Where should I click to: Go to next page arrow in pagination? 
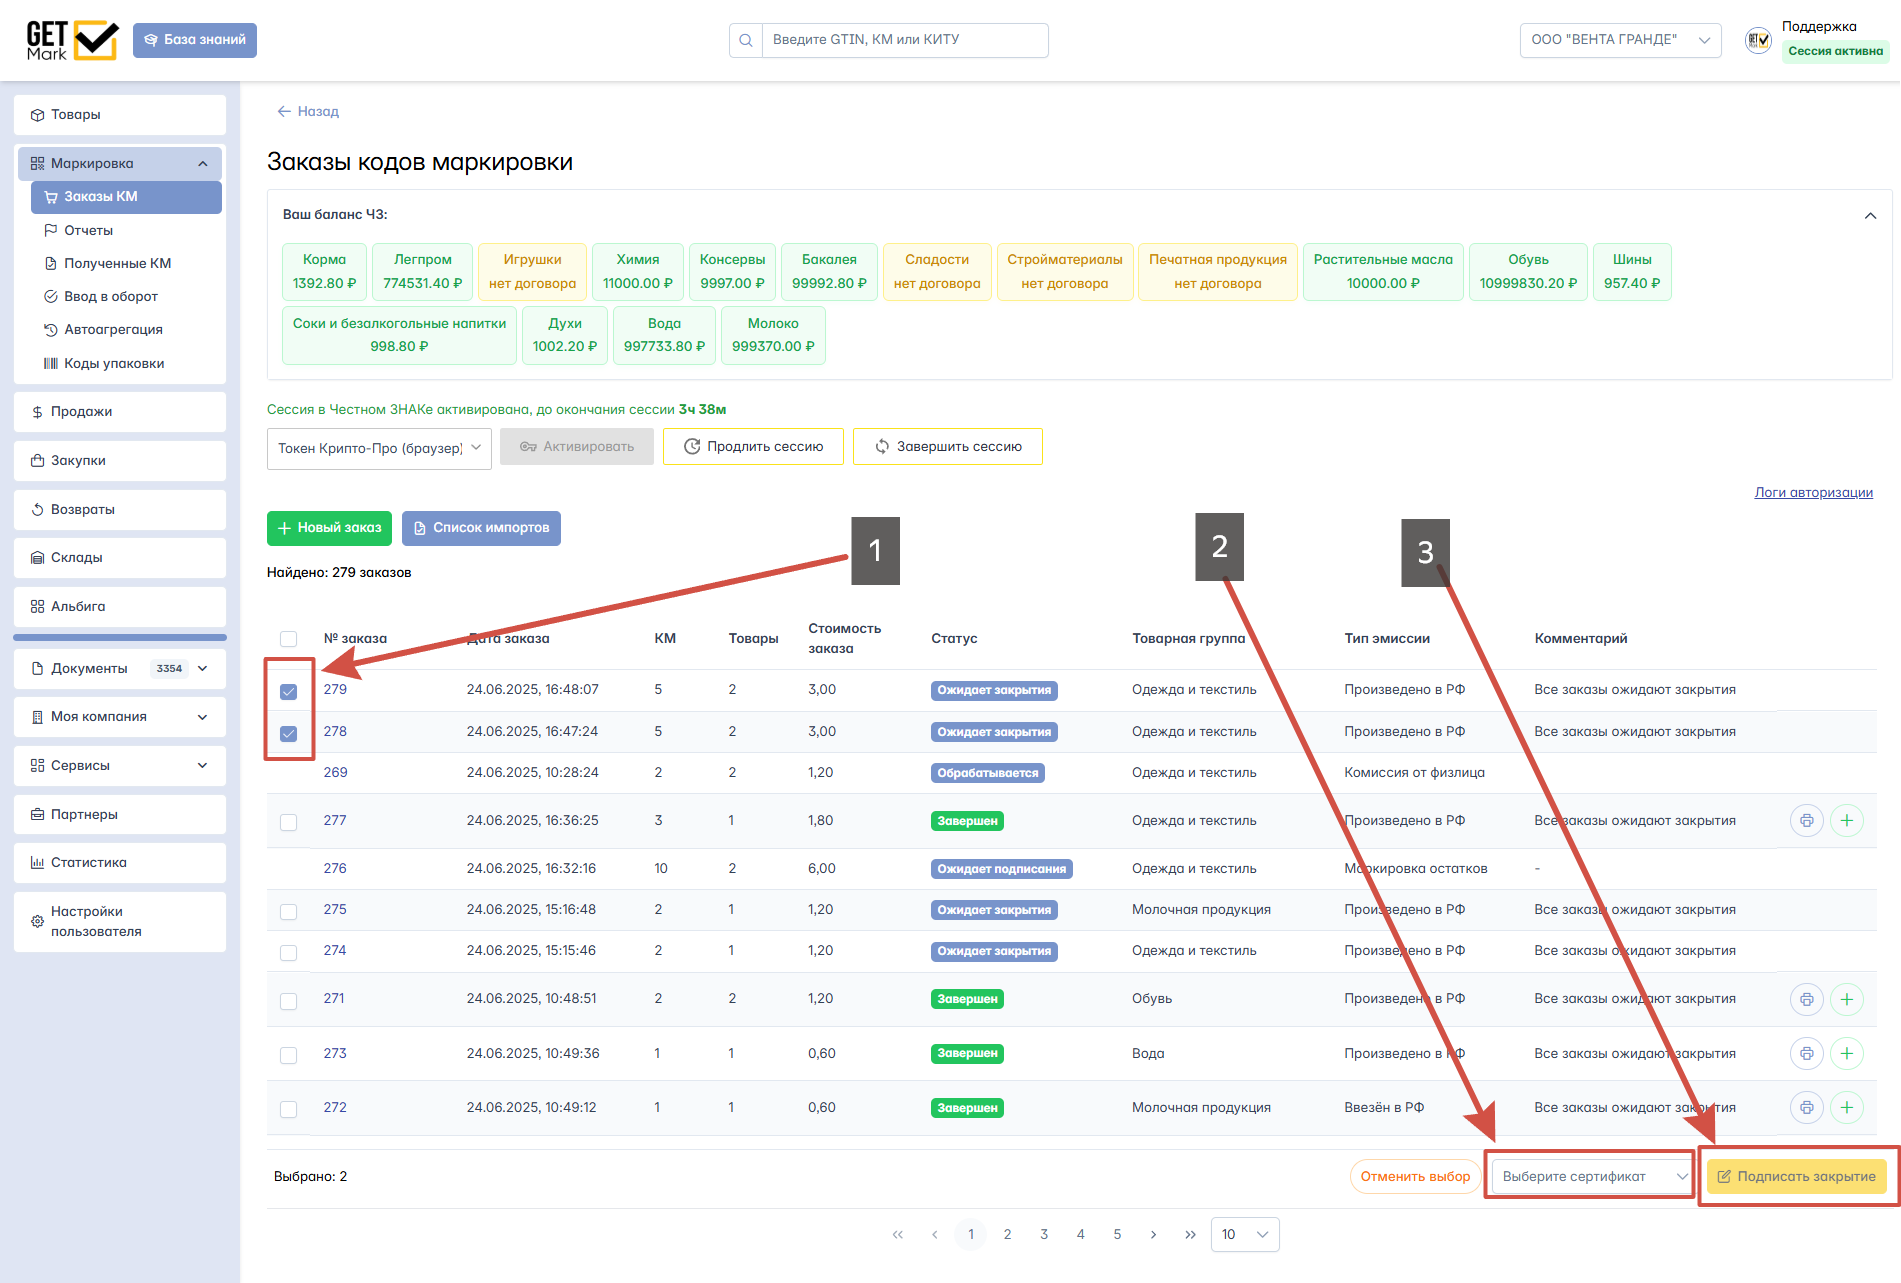click(x=1153, y=1234)
